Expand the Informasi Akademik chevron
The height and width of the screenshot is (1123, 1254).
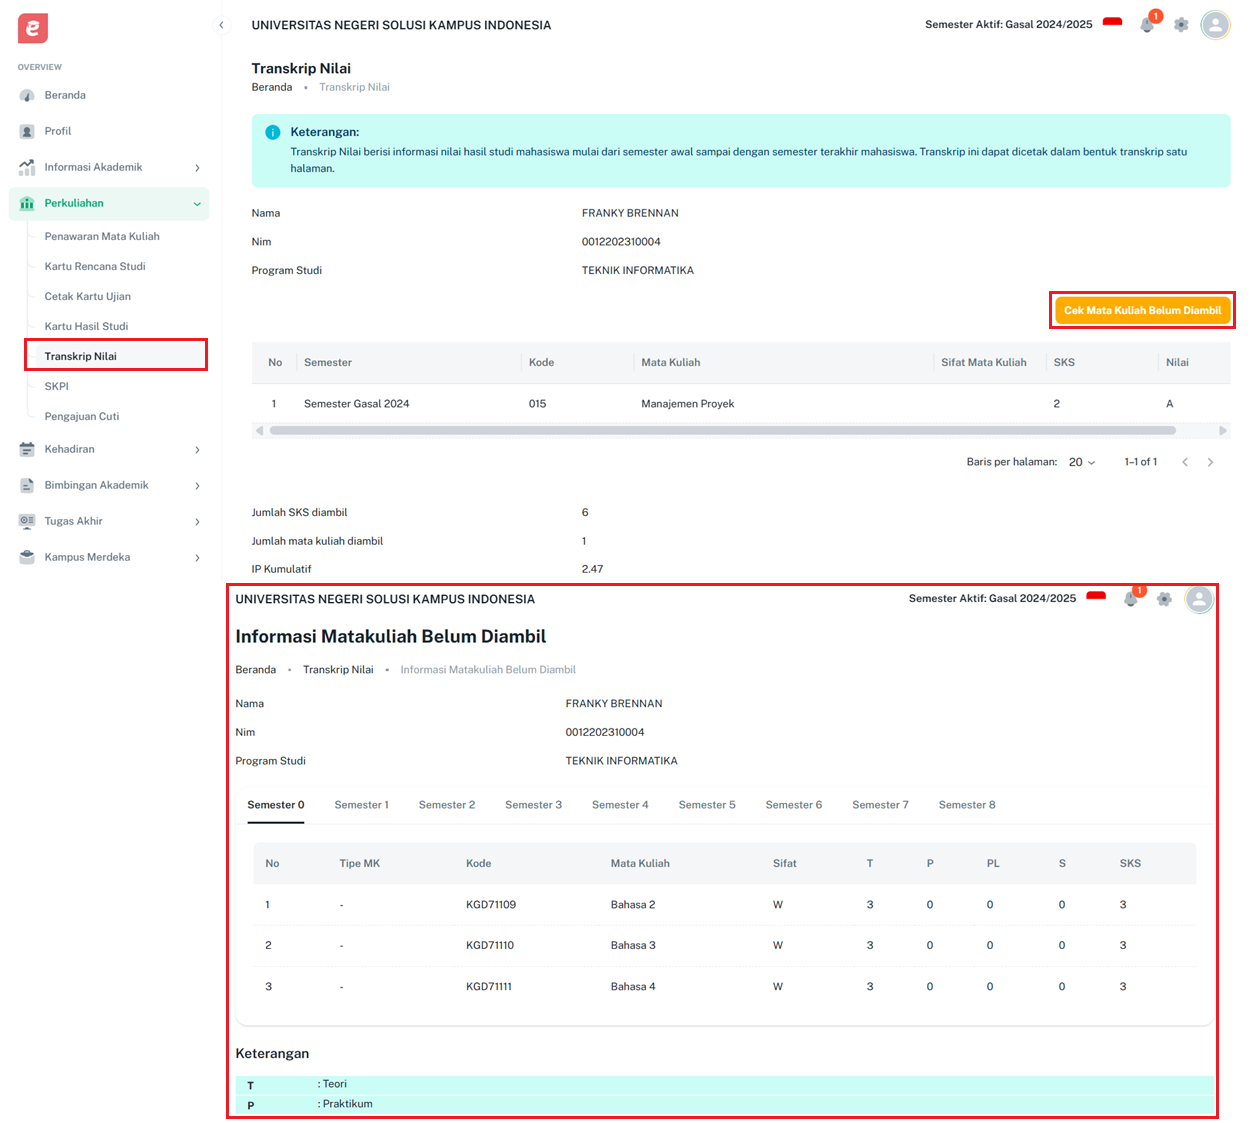point(197,168)
